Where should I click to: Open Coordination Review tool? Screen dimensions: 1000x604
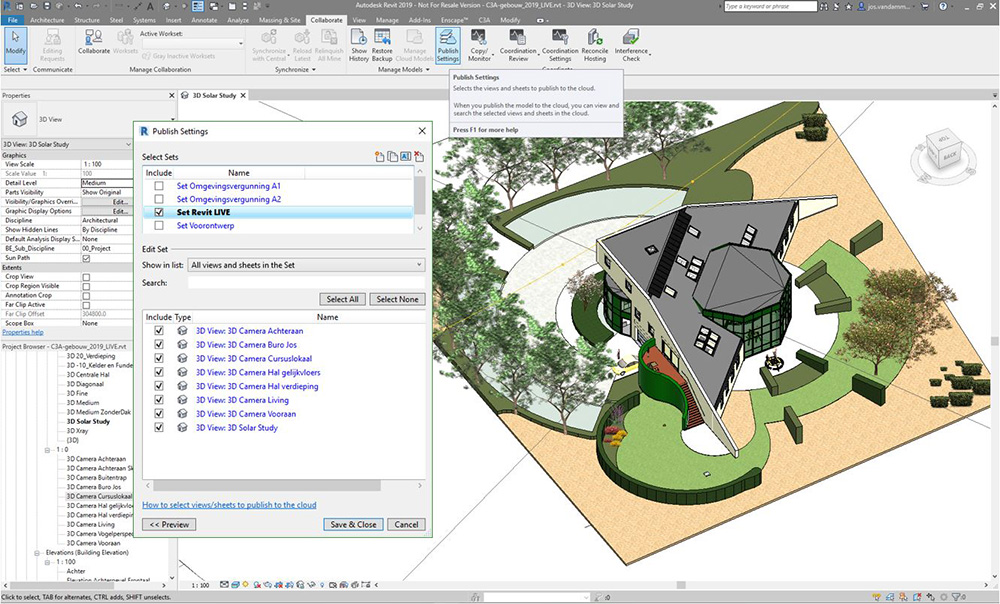(x=518, y=45)
